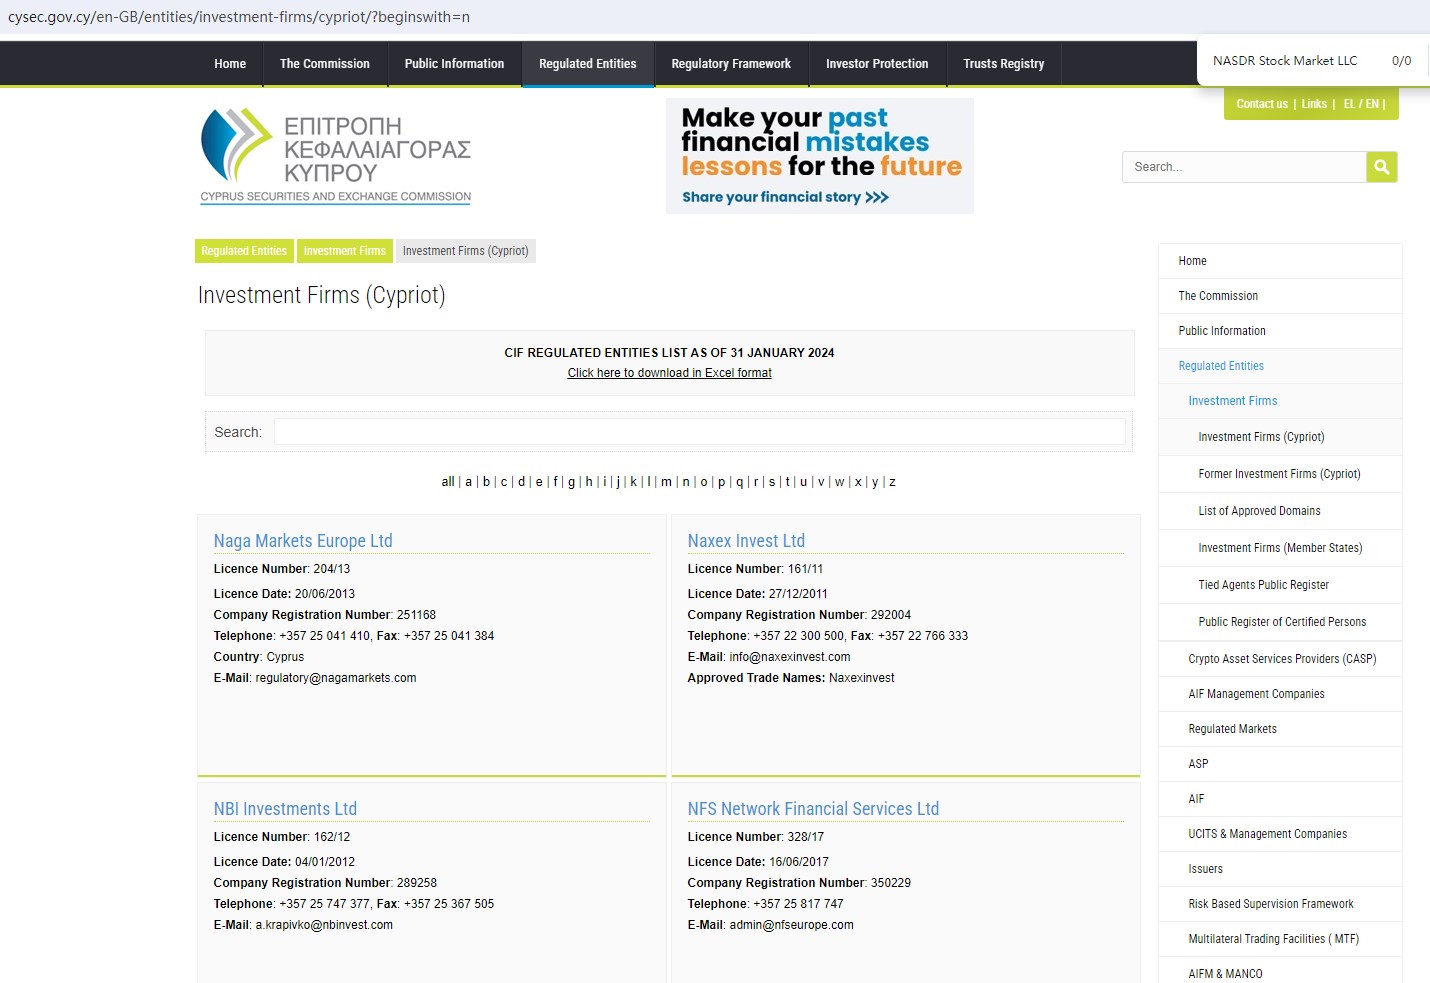Open Public Register of Certified Persons

point(1280,622)
